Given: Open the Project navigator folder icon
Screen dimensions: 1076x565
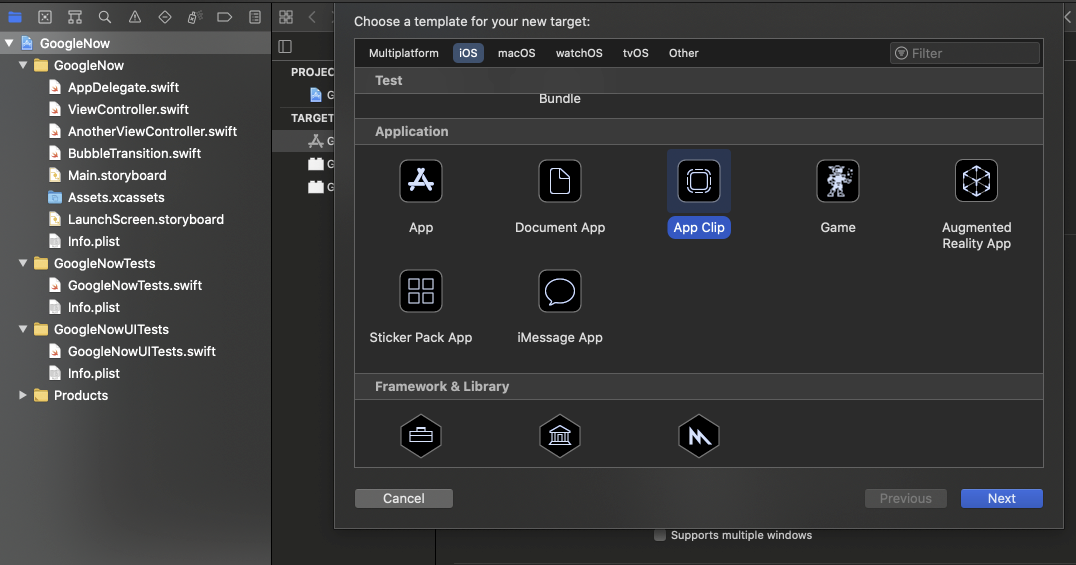Looking at the screenshot, I should [x=14, y=17].
